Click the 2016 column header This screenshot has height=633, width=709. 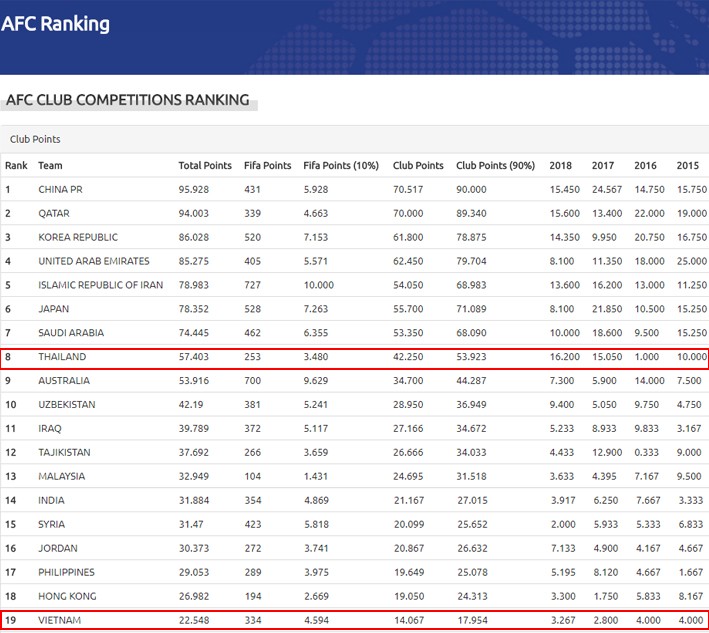[645, 165]
